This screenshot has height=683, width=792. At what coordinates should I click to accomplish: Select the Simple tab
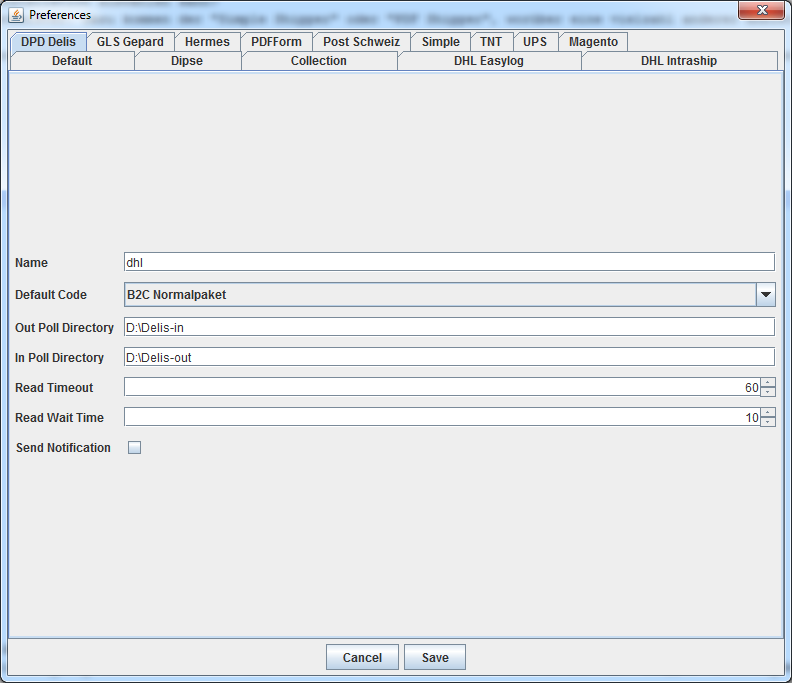[x=440, y=41]
